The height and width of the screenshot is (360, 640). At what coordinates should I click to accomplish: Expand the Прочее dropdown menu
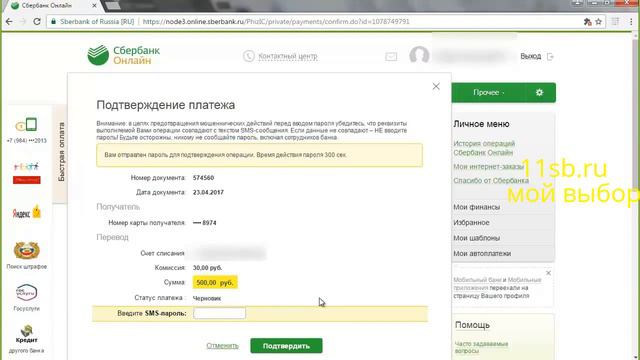(489, 93)
